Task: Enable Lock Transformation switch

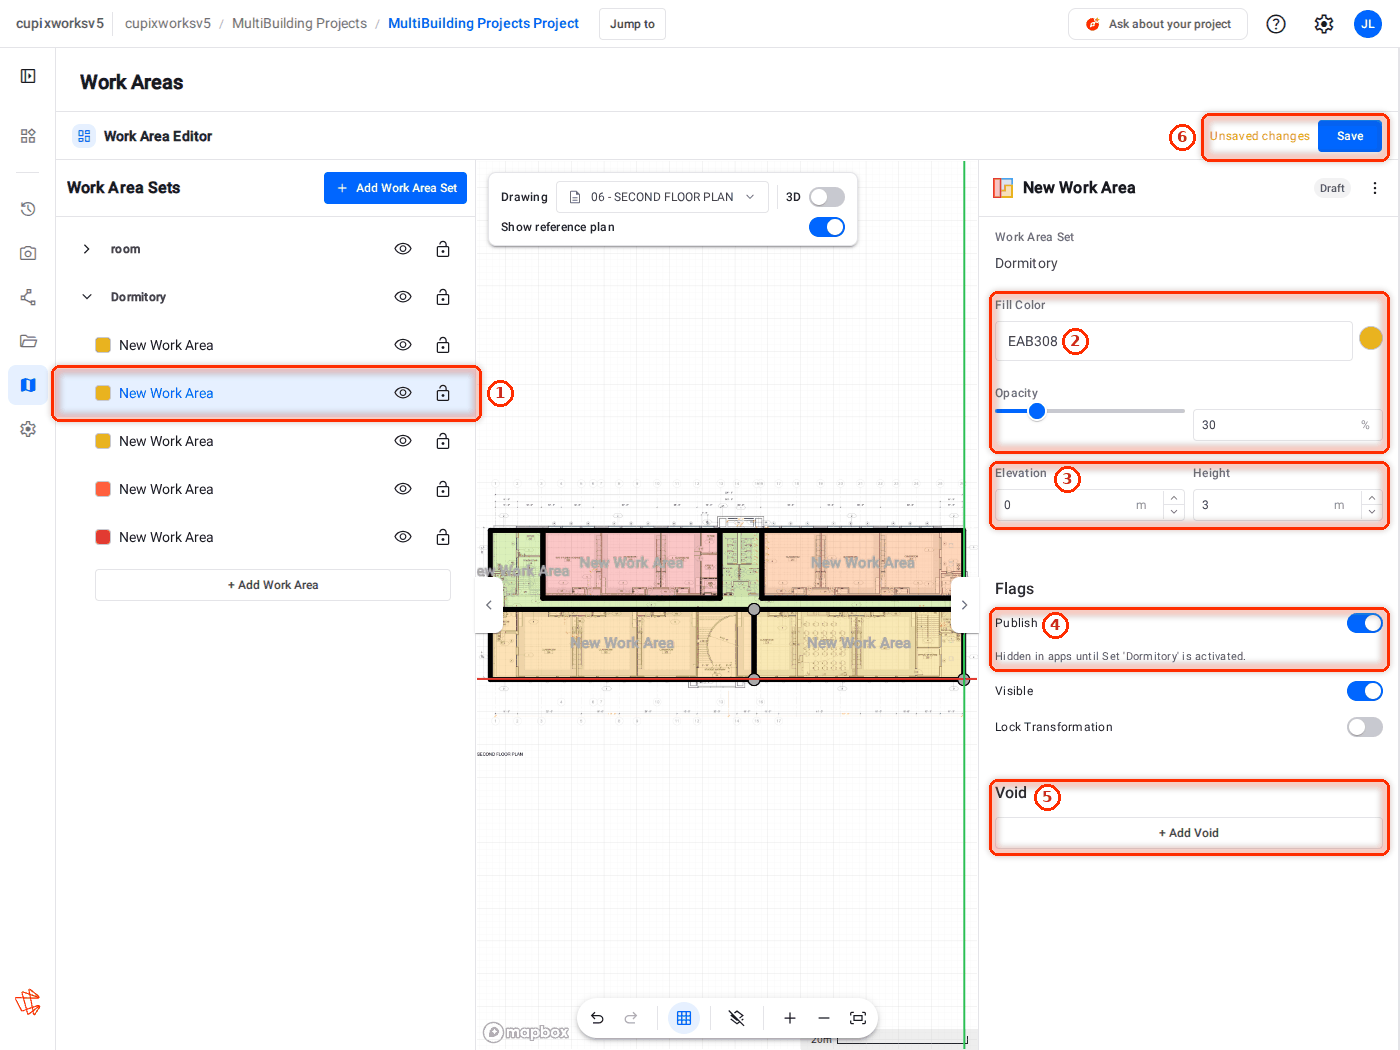Action: click(1365, 727)
